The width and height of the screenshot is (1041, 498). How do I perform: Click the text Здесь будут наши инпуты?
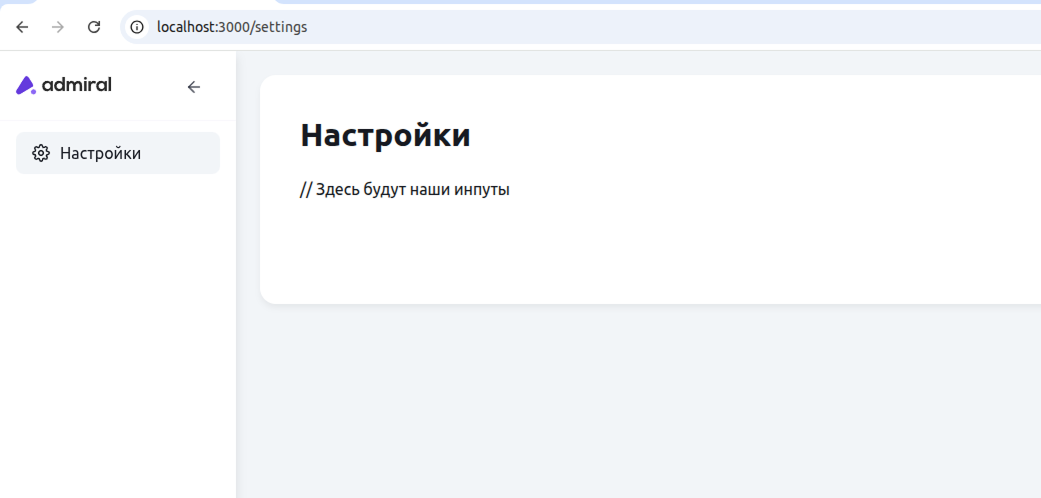pos(412,190)
